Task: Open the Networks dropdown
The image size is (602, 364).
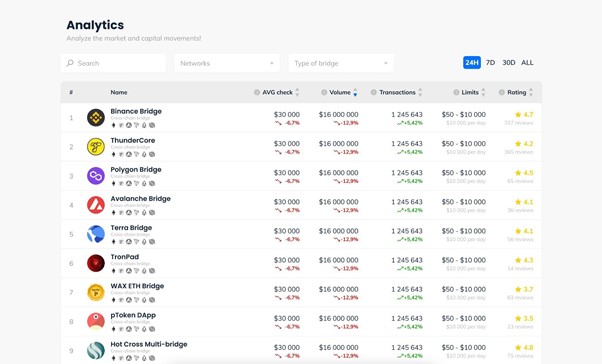Action: [x=227, y=63]
